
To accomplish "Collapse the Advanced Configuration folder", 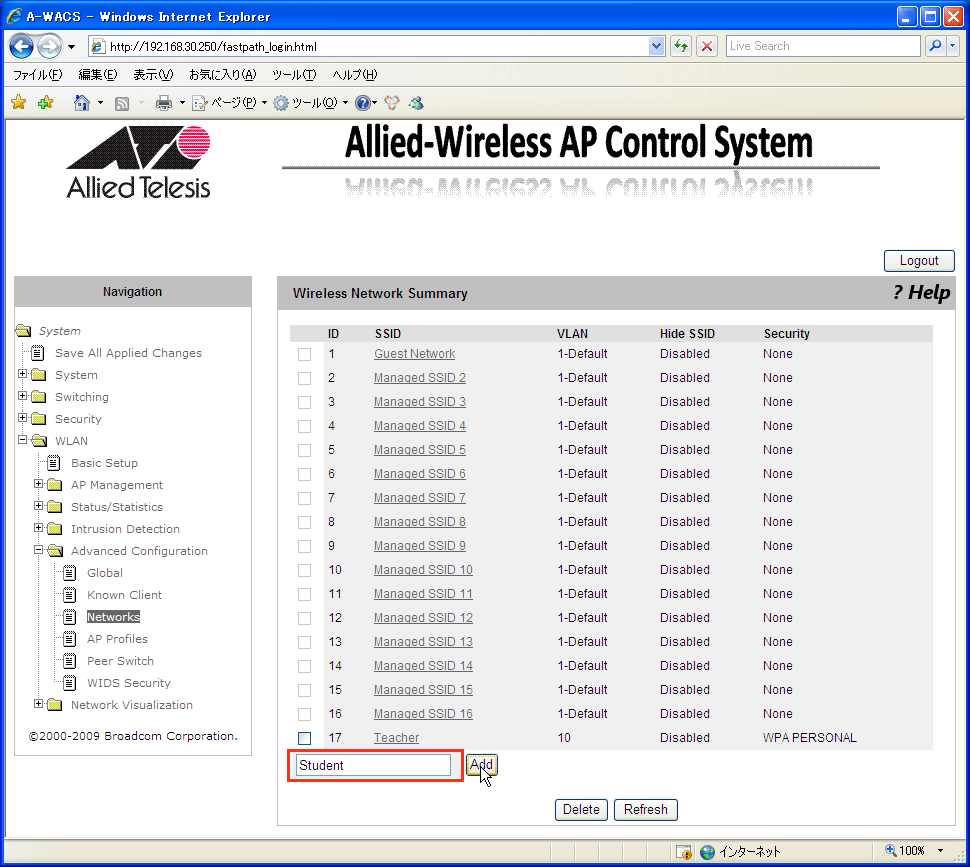I will [x=38, y=550].
